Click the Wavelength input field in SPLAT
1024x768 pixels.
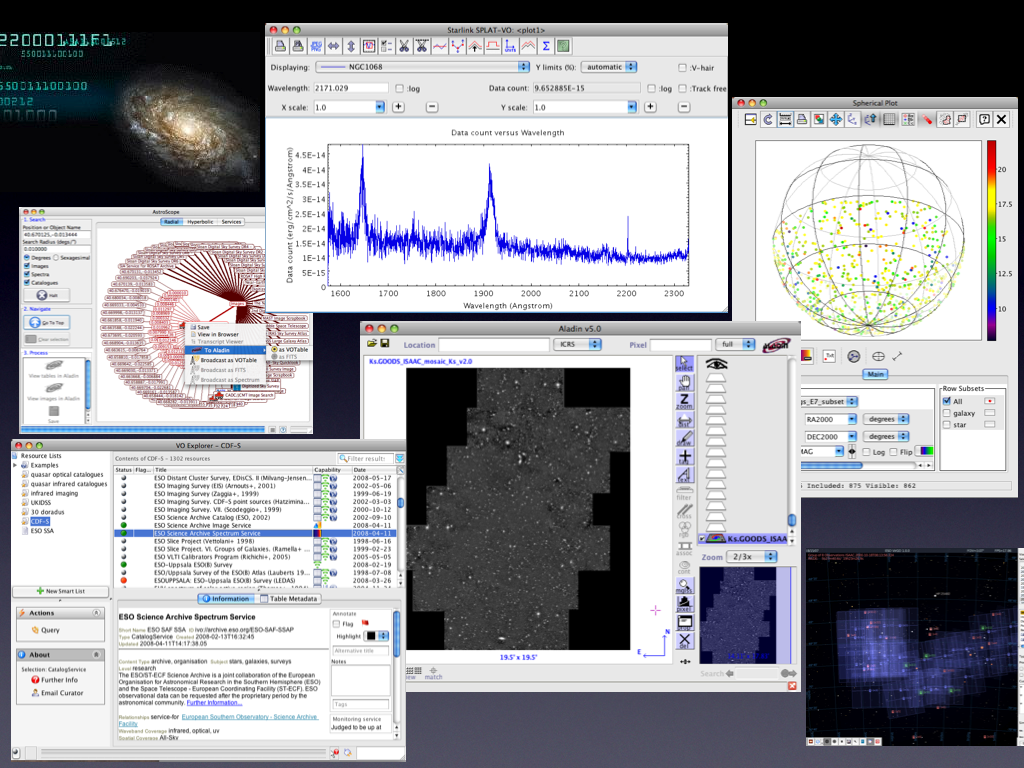click(351, 88)
